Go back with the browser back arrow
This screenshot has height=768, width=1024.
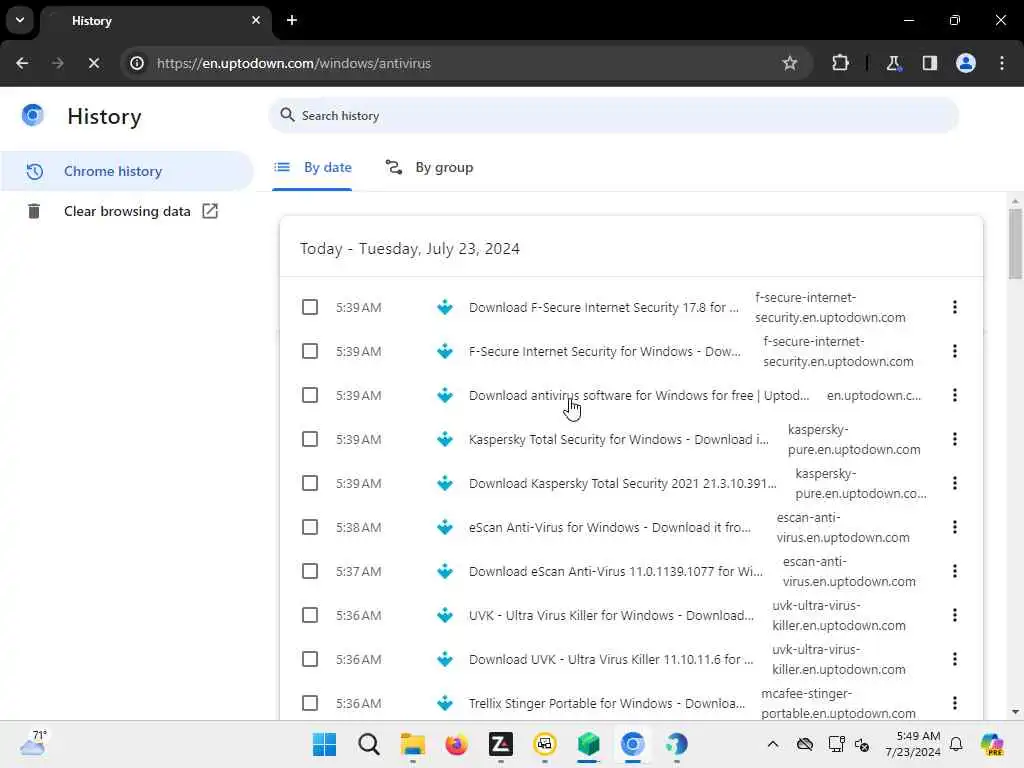tap(22, 63)
